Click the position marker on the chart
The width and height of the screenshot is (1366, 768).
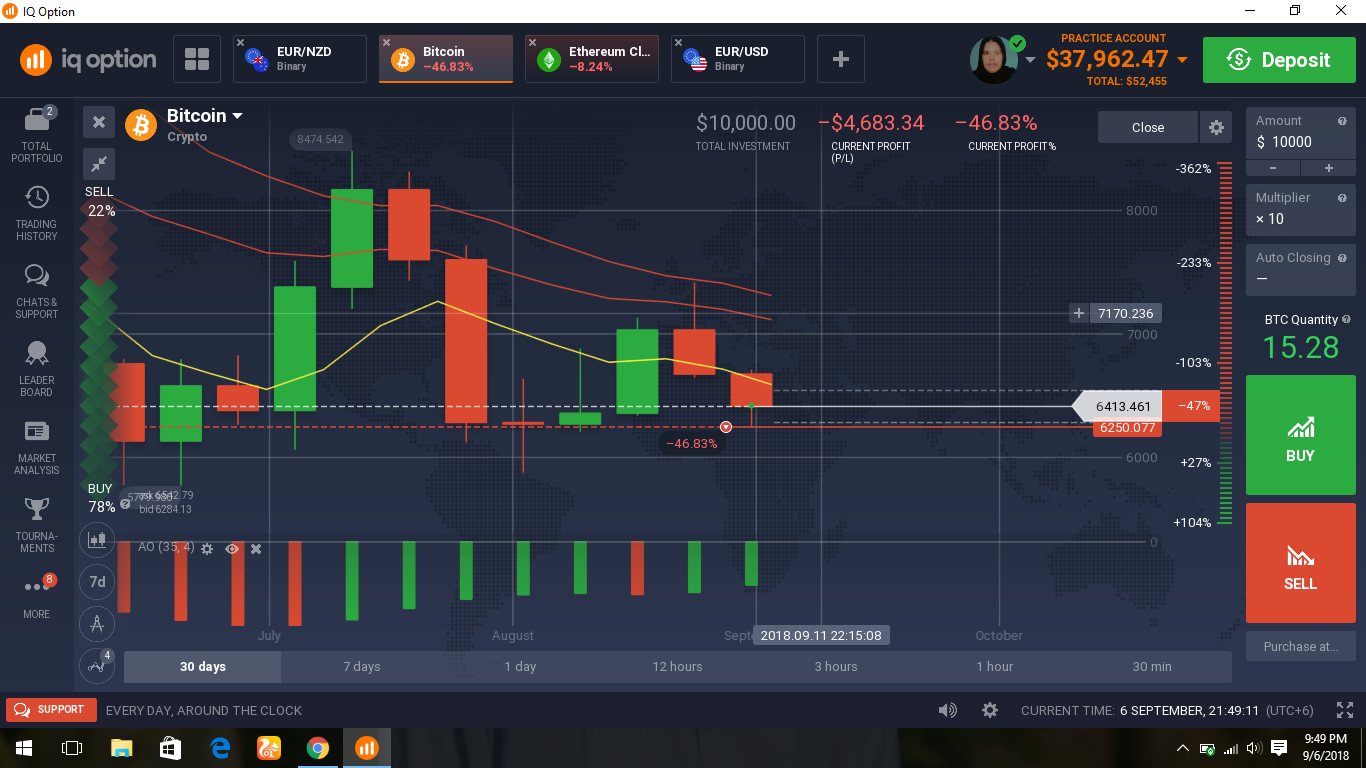726,427
